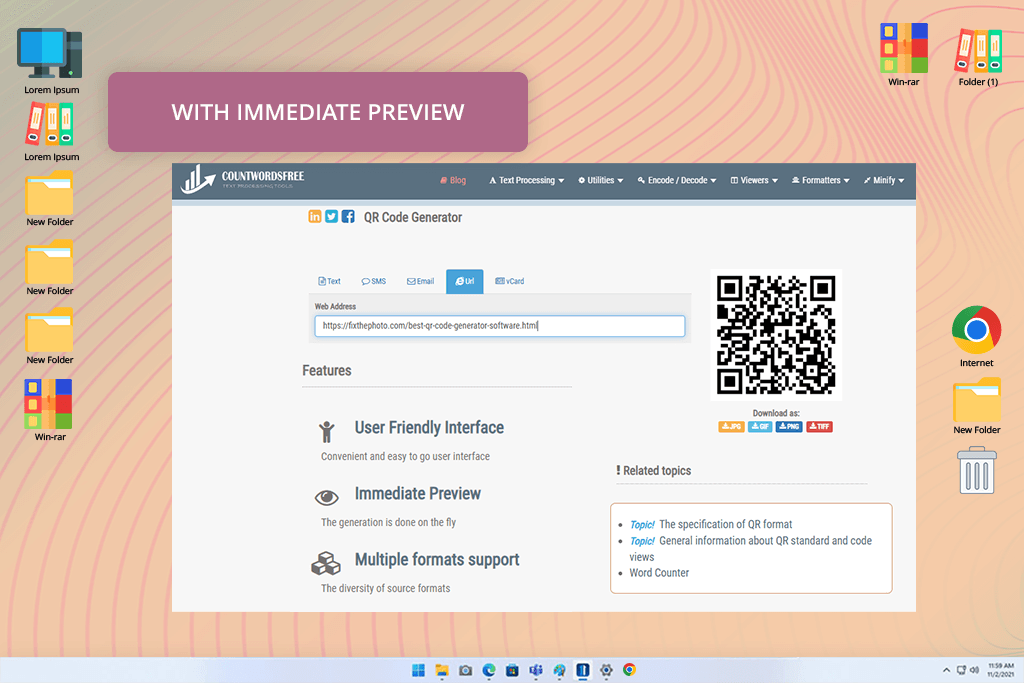The width and height of the screenshot is (1024, 683).
Task: Click the 'QR Code Generator' page title
Action: click(413, 217)
